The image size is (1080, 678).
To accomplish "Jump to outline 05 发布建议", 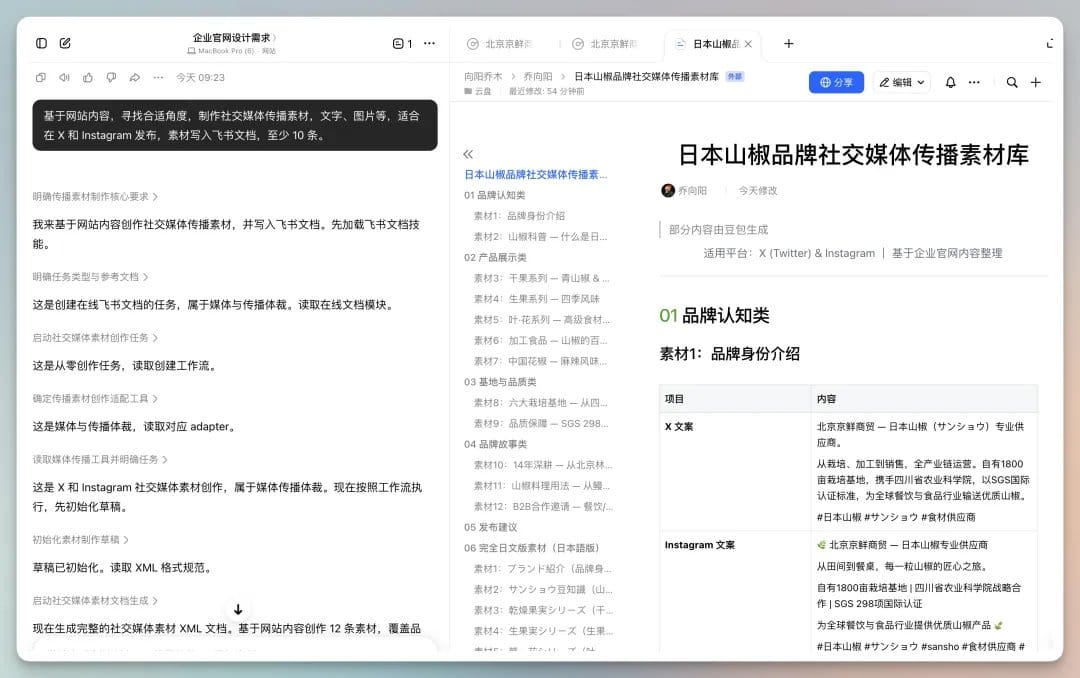I will tap(490, 528).
